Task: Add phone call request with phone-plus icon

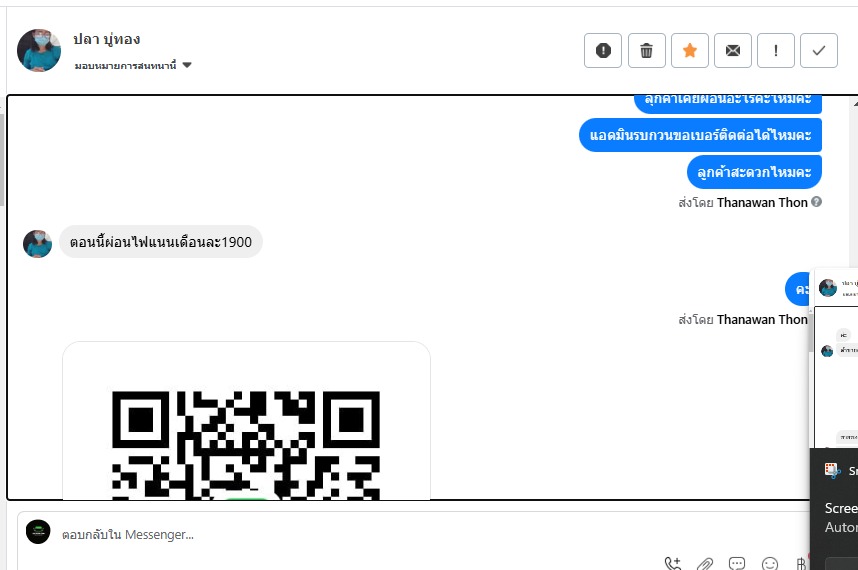Action: (673, 563)
